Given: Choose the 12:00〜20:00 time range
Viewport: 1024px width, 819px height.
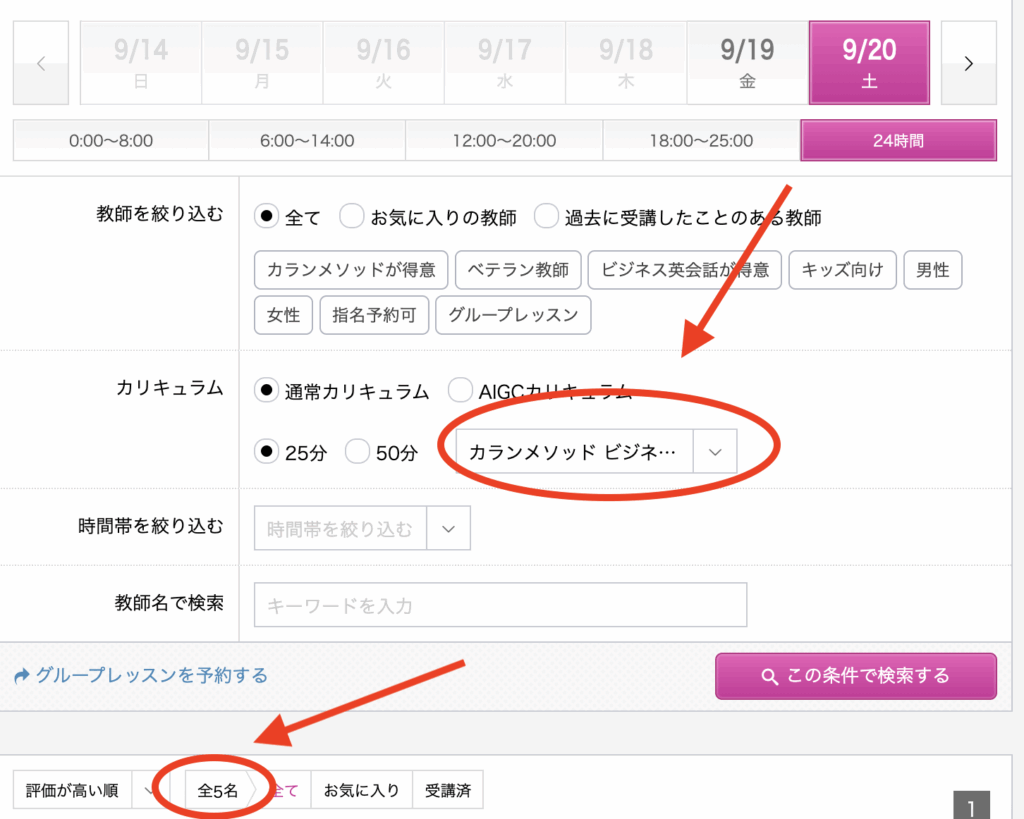Looking at the screenshot, I should coord(504,141).
